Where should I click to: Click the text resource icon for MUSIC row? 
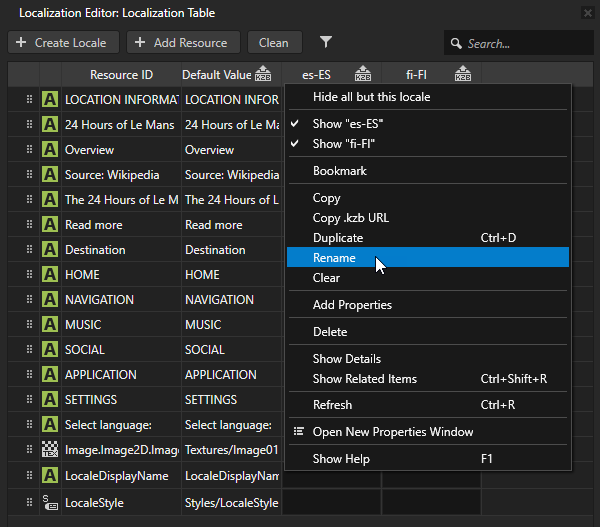pyautogui.click(x=50, y=325)
